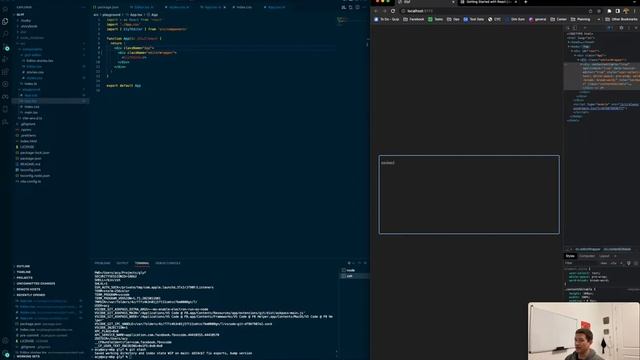Close the App.tsx editor tab
The height and width of the screenshot is (360, 640).
224,7
